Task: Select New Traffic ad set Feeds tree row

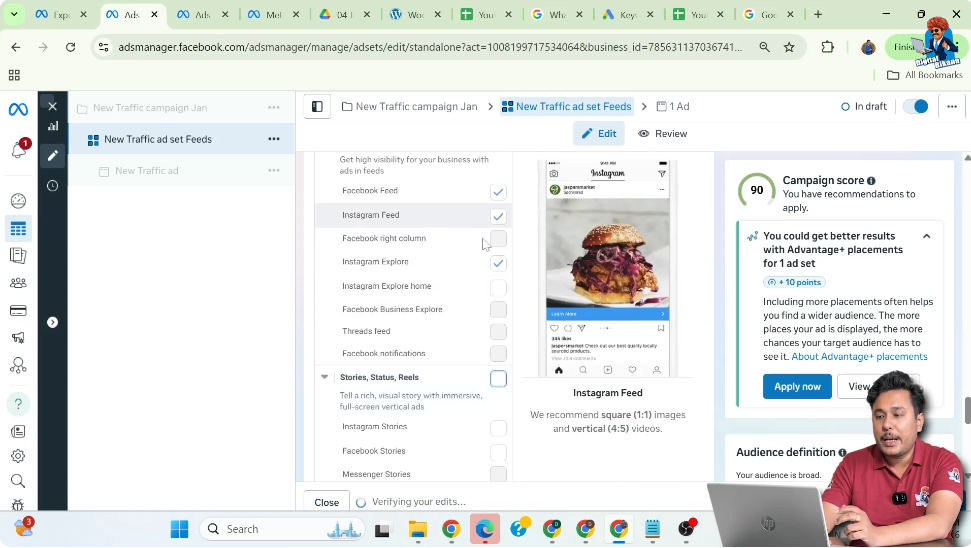Action: coord(181,139)
